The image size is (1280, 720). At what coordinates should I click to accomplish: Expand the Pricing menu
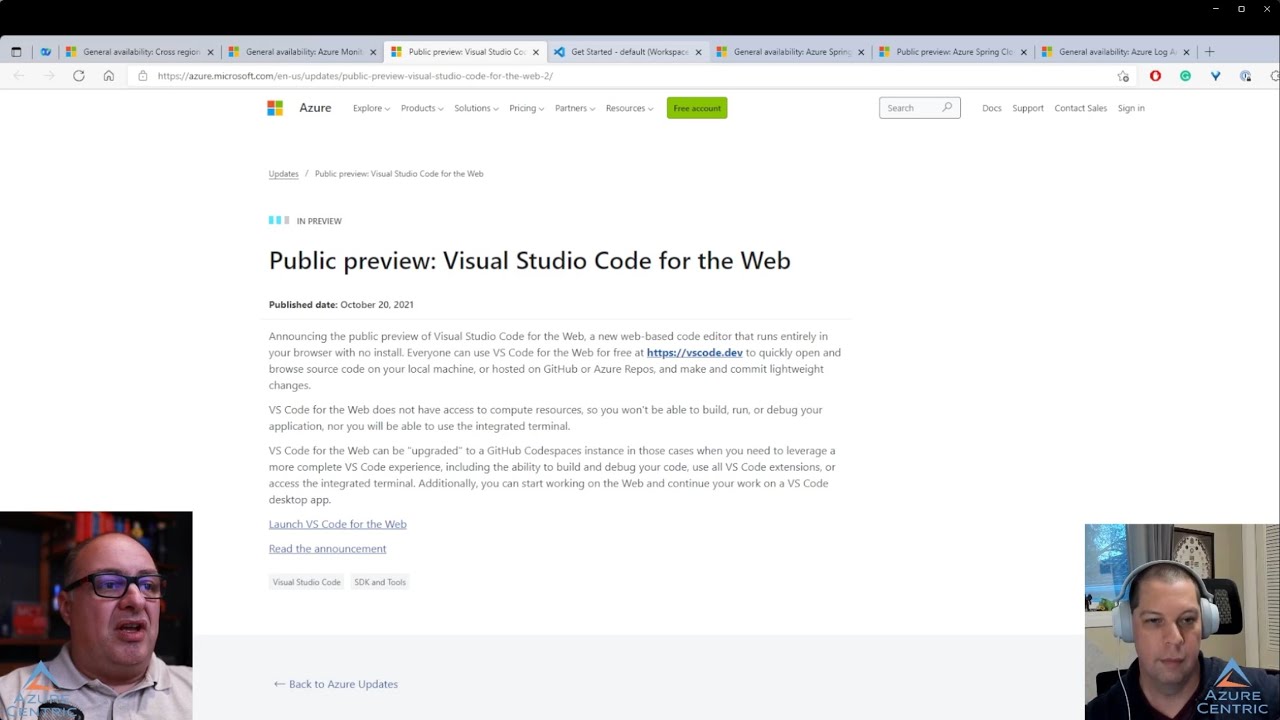(526, 108)
